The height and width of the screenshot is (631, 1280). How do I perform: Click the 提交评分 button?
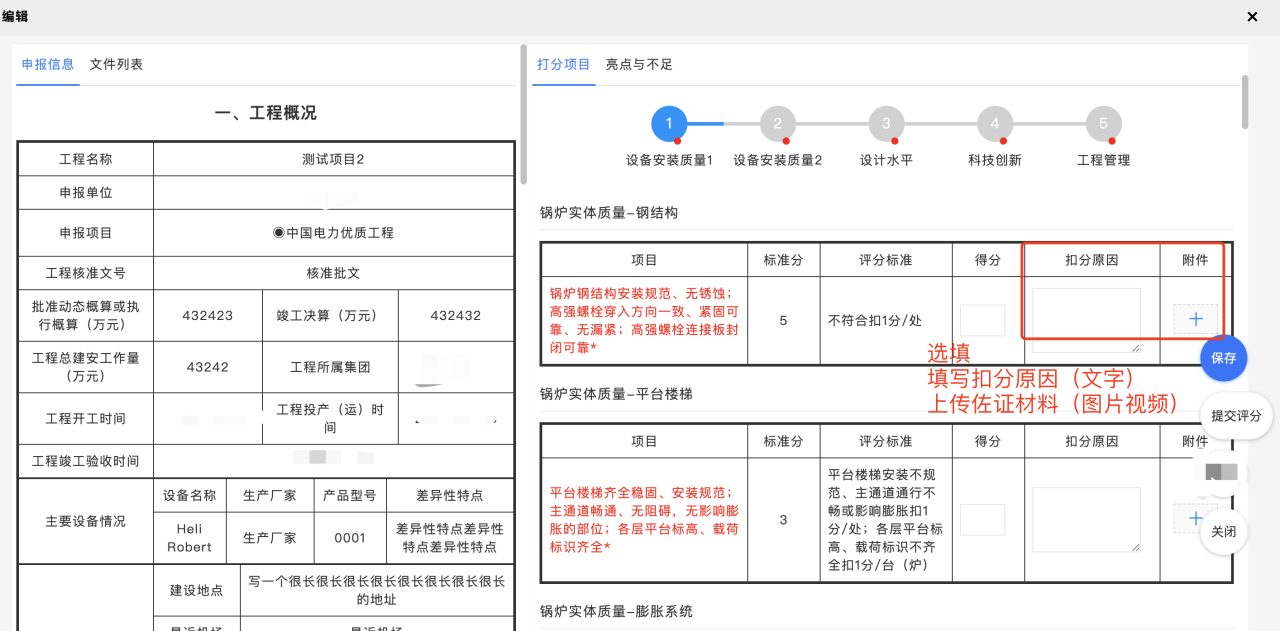[1236, 416]
